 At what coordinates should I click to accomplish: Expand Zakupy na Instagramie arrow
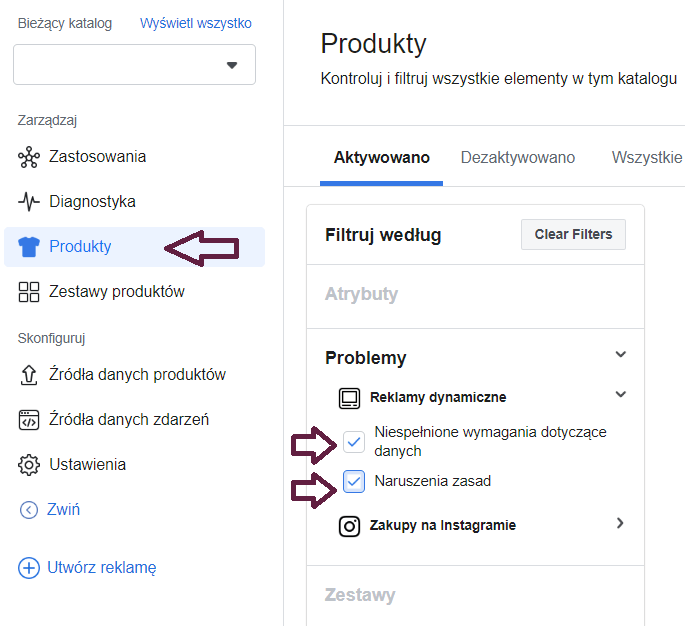[620, 523]
